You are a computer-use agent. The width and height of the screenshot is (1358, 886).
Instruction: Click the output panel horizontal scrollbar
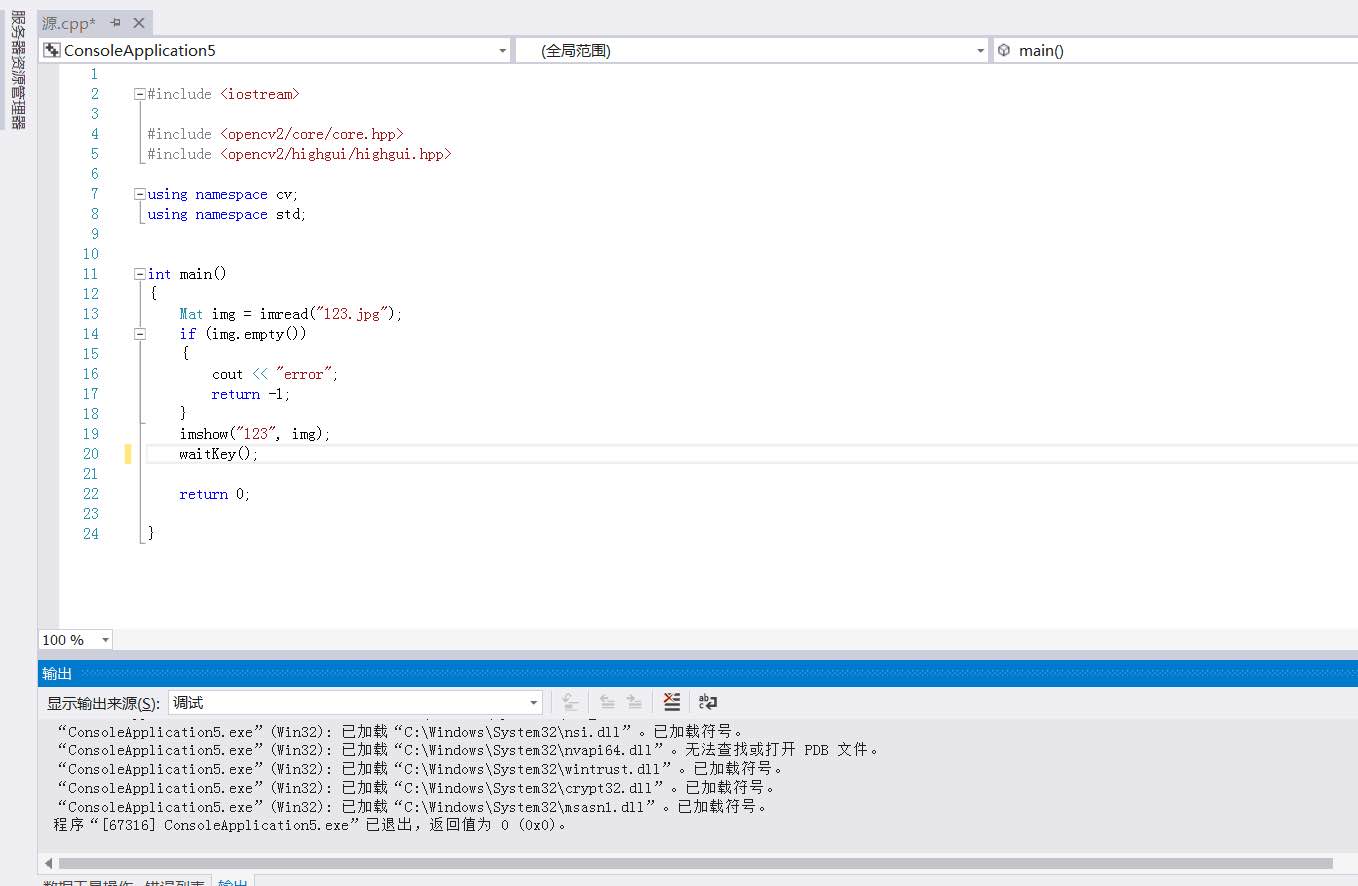695,863
